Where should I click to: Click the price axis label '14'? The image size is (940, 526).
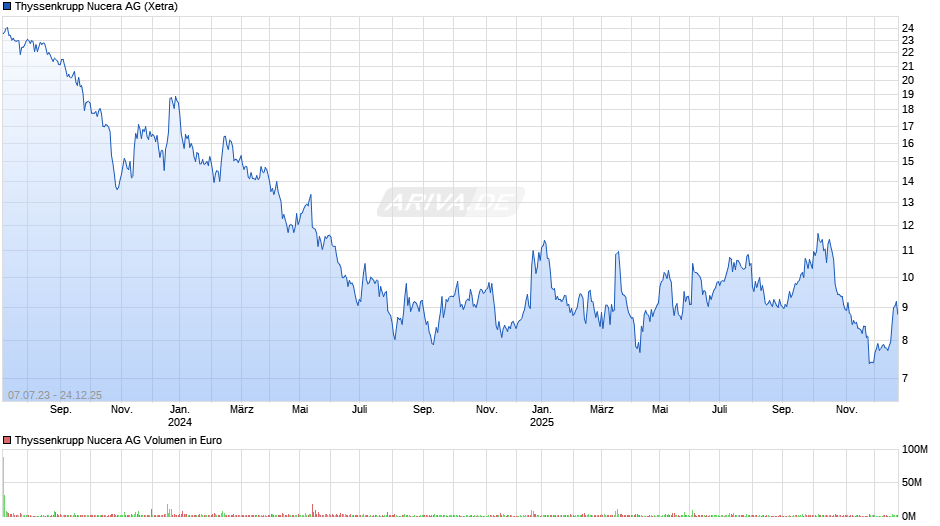(x=908, y=181)
